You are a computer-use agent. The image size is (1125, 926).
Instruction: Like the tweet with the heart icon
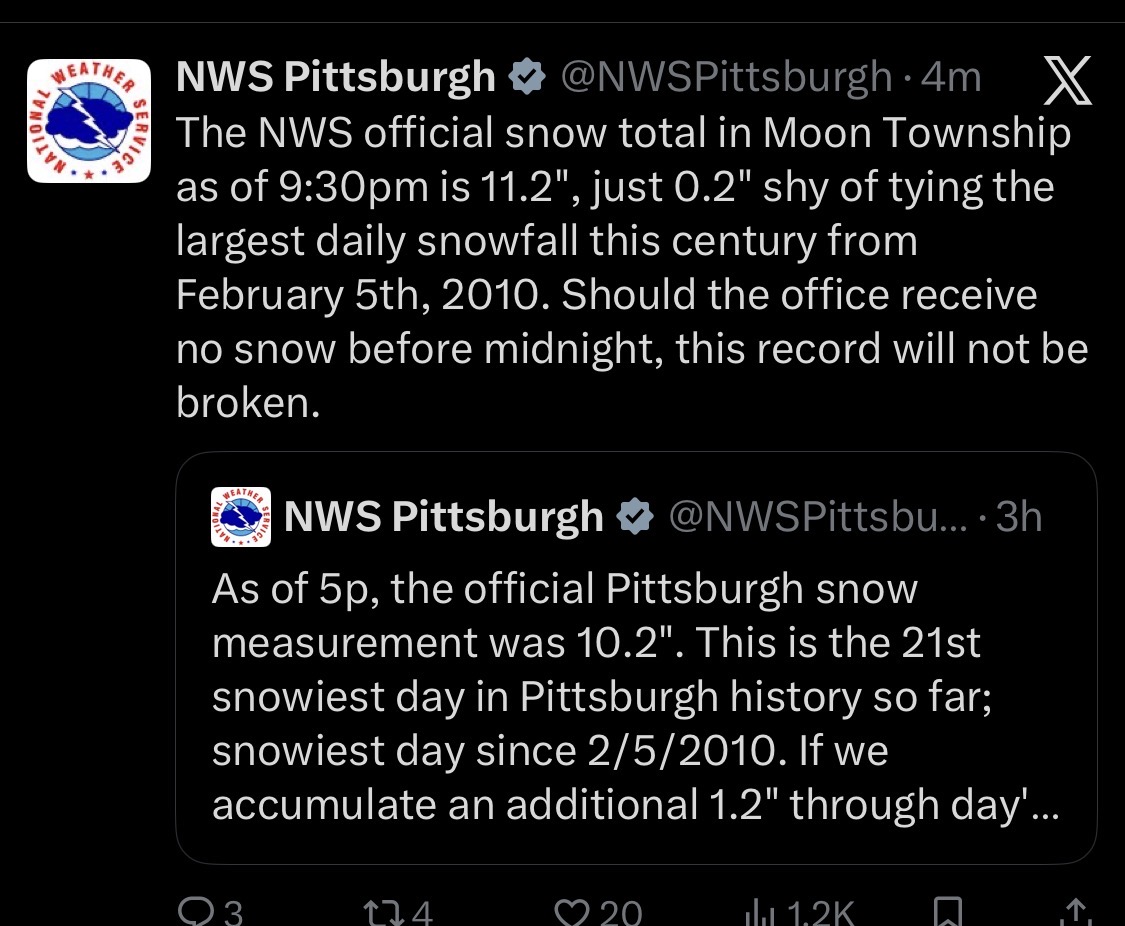coord(573,911)
